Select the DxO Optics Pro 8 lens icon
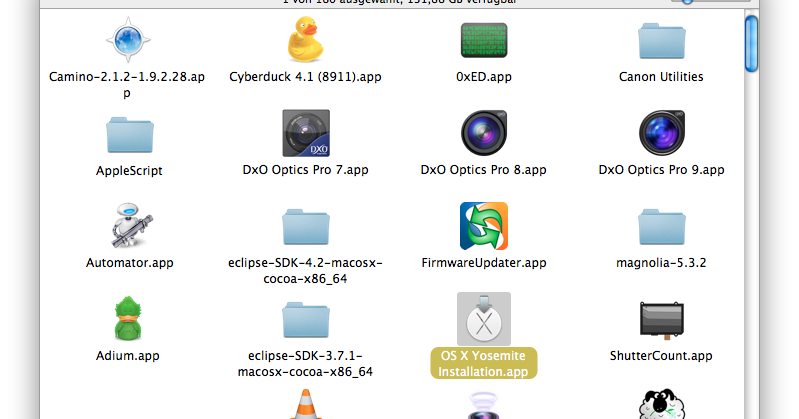The height and width of the screenshot is (419, 799). [x=484, y=133]
